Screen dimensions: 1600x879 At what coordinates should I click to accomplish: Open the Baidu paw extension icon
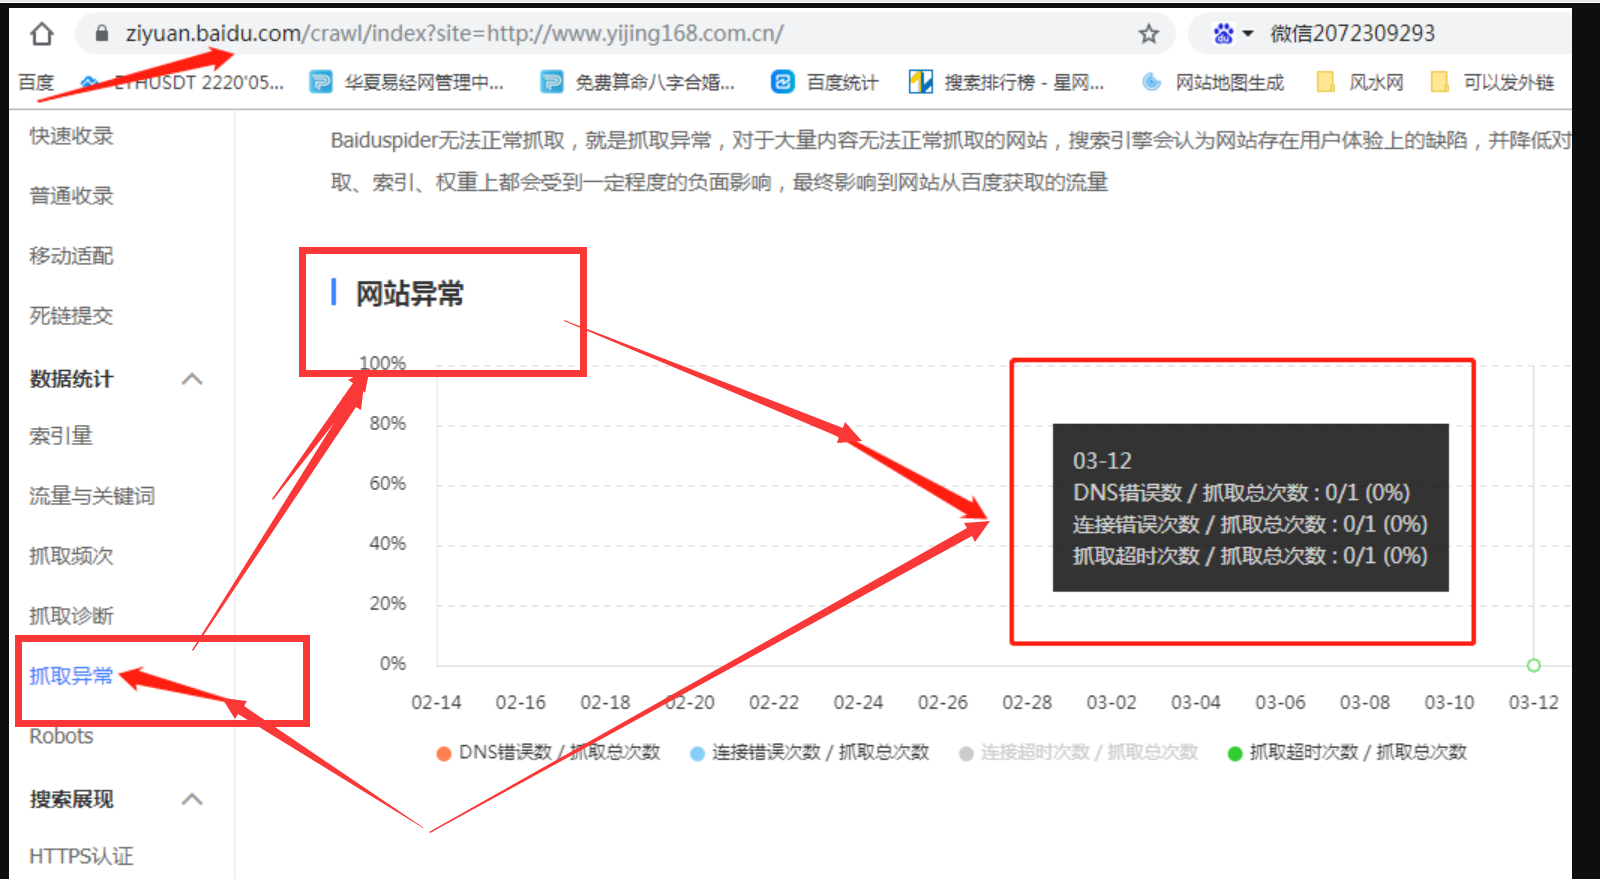1223,34
